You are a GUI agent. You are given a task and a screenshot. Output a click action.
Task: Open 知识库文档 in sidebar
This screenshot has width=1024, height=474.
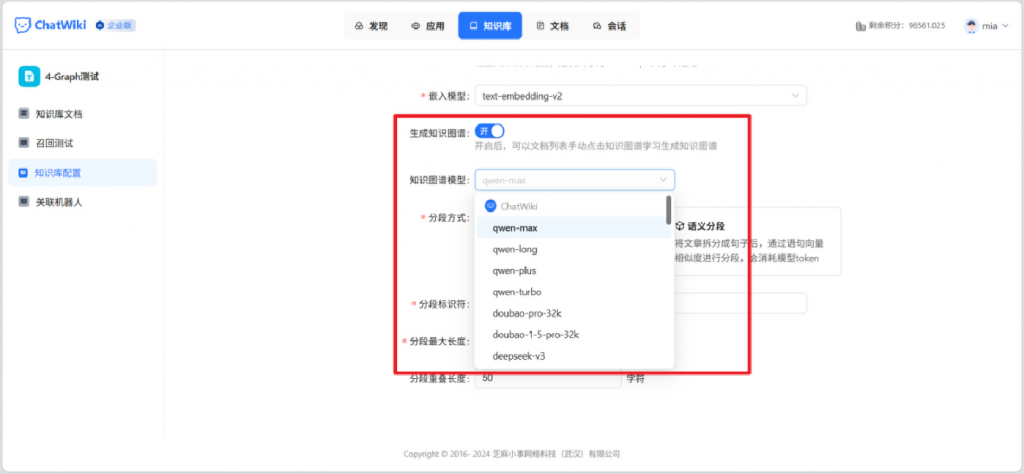82,114
